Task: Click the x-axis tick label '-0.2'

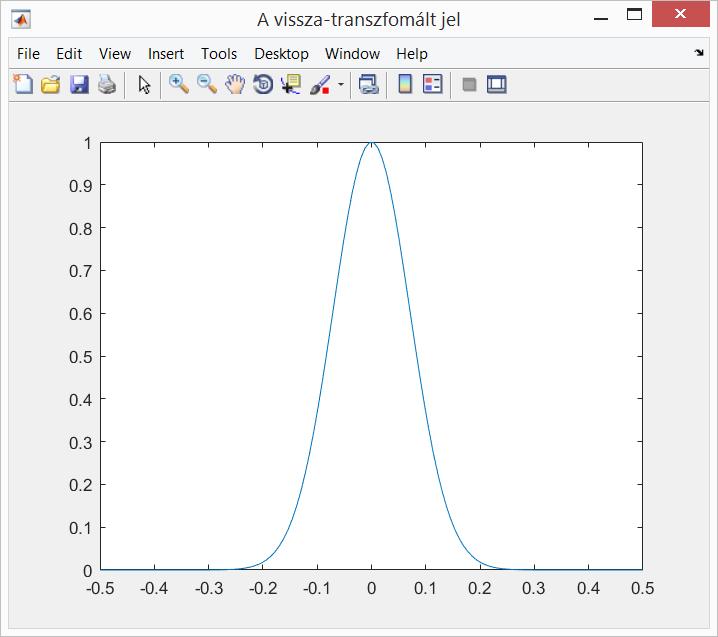Action: coord(263,588)
